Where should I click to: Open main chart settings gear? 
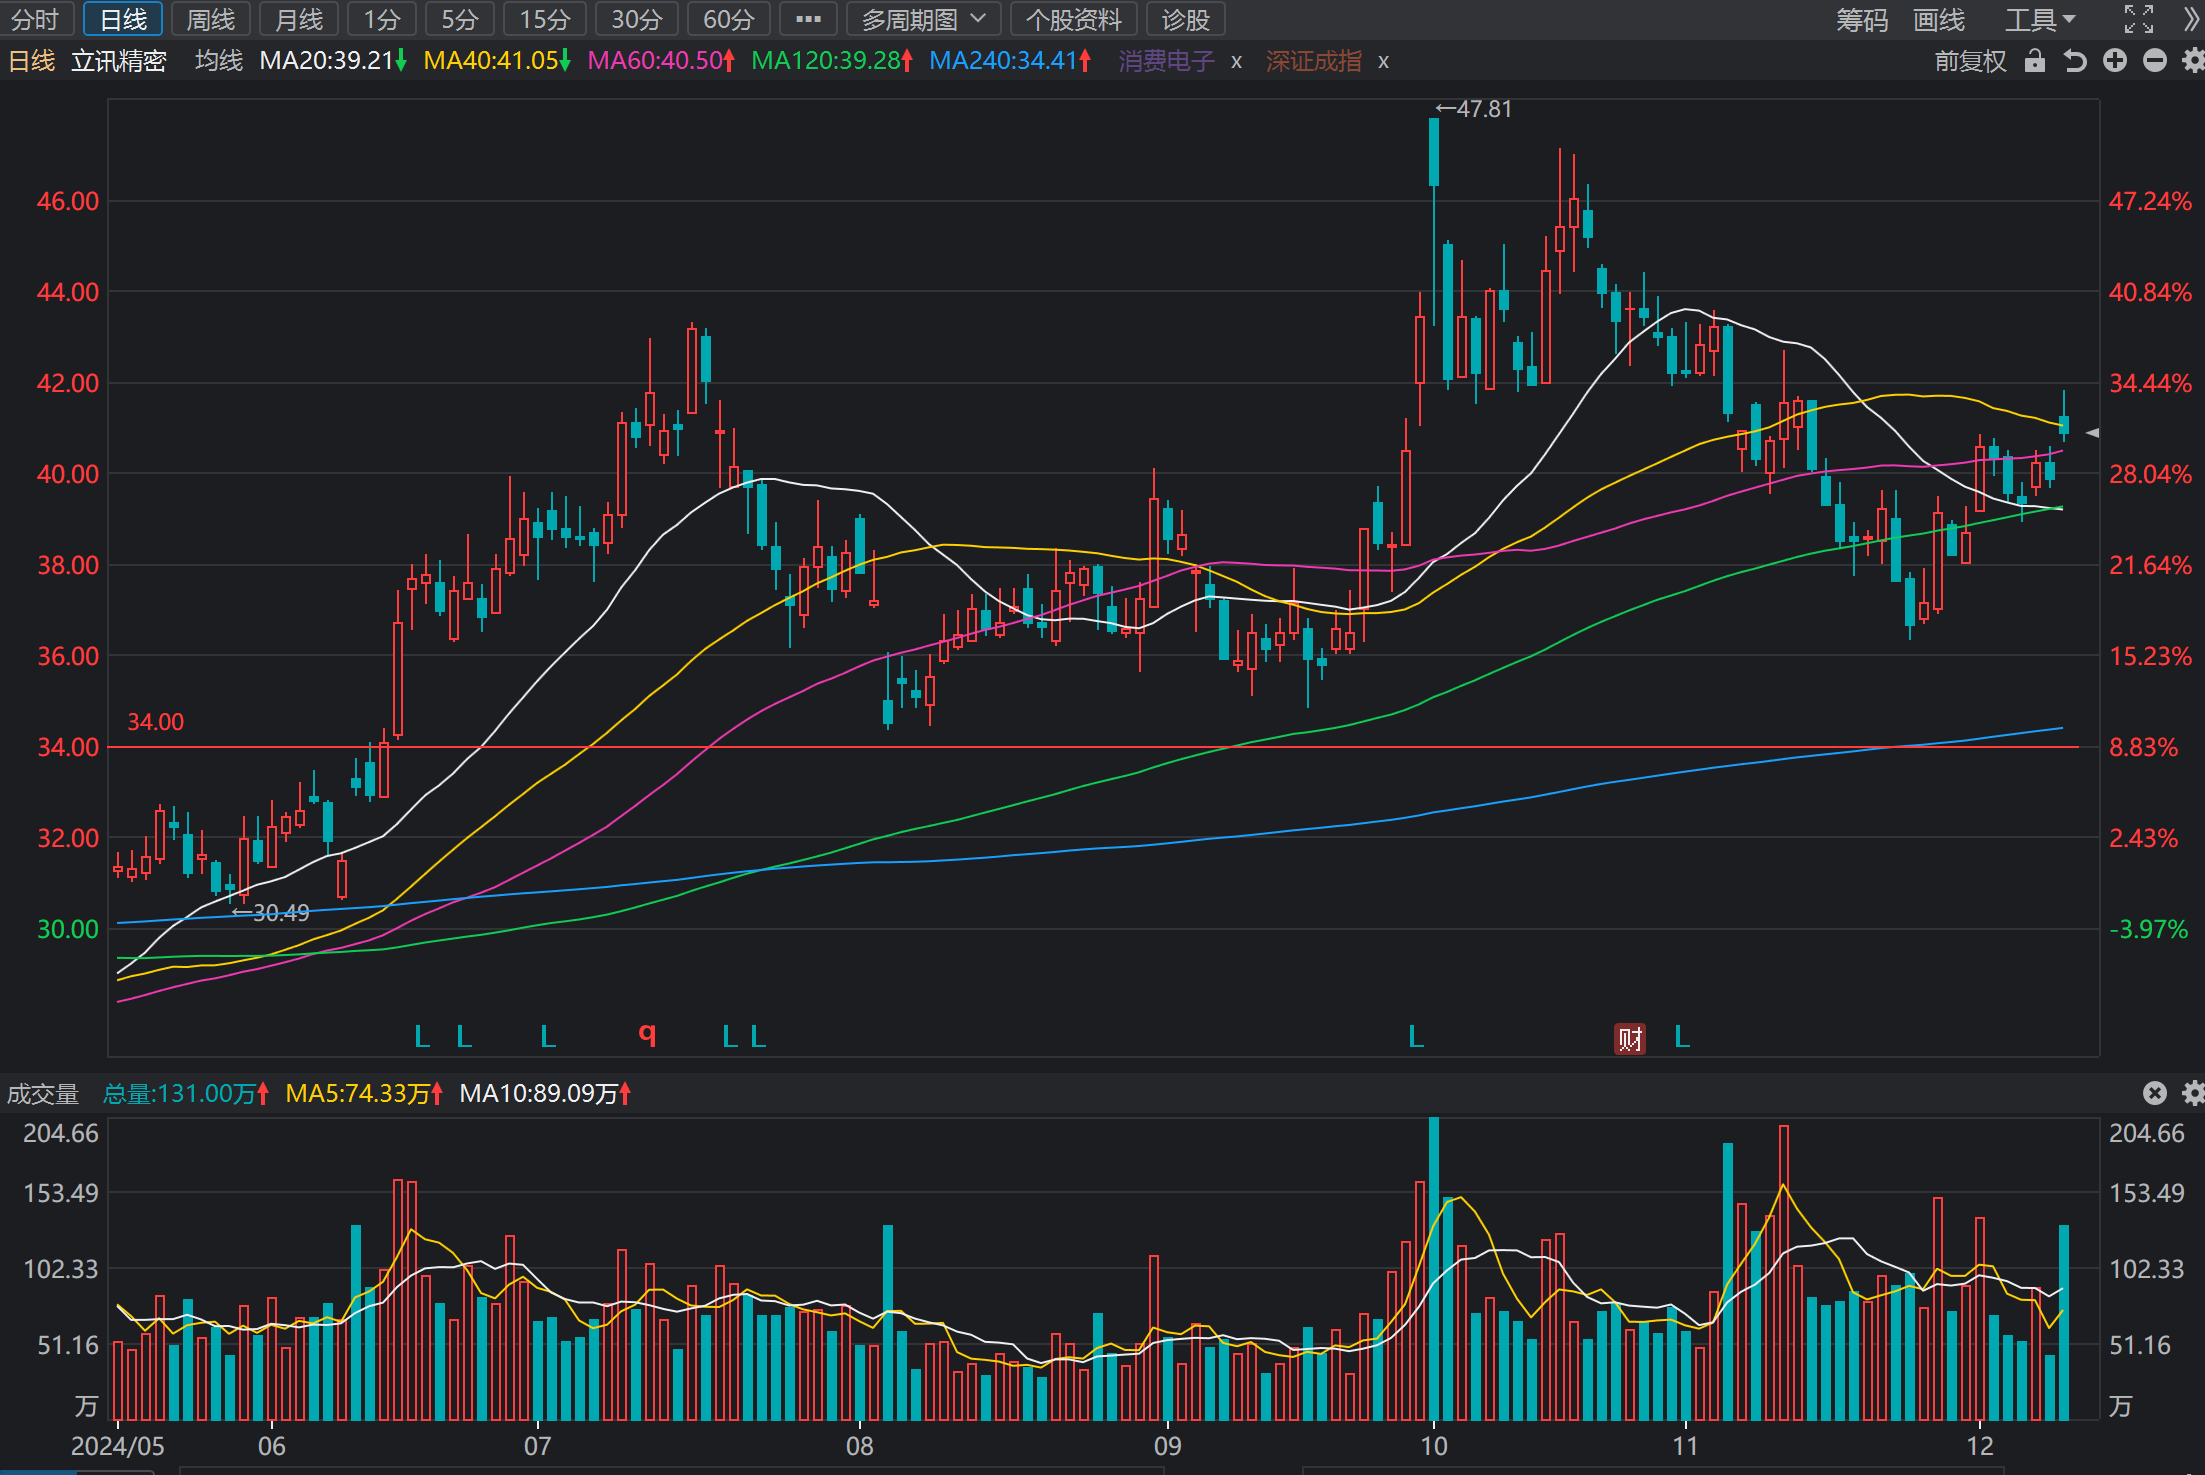pyautogui.click(x=2193, y=61)
